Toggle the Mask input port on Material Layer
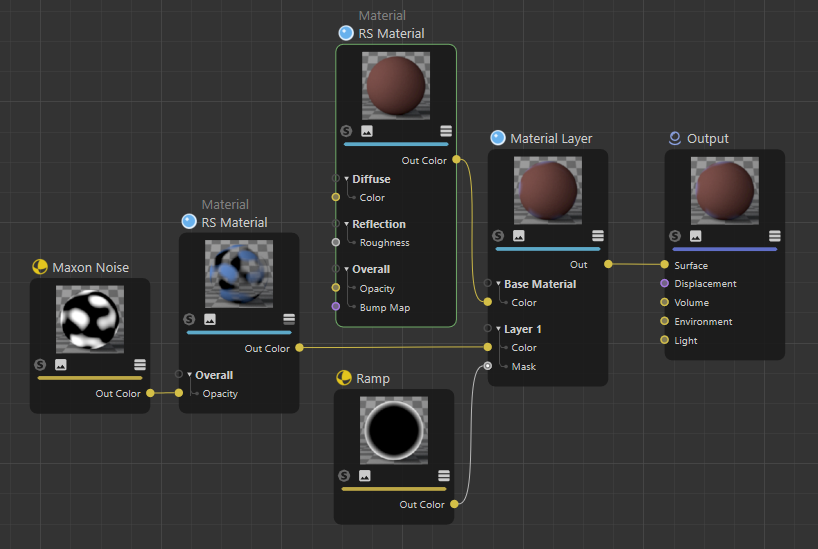This screenshot has width=818, height=549. click(488, 366)
